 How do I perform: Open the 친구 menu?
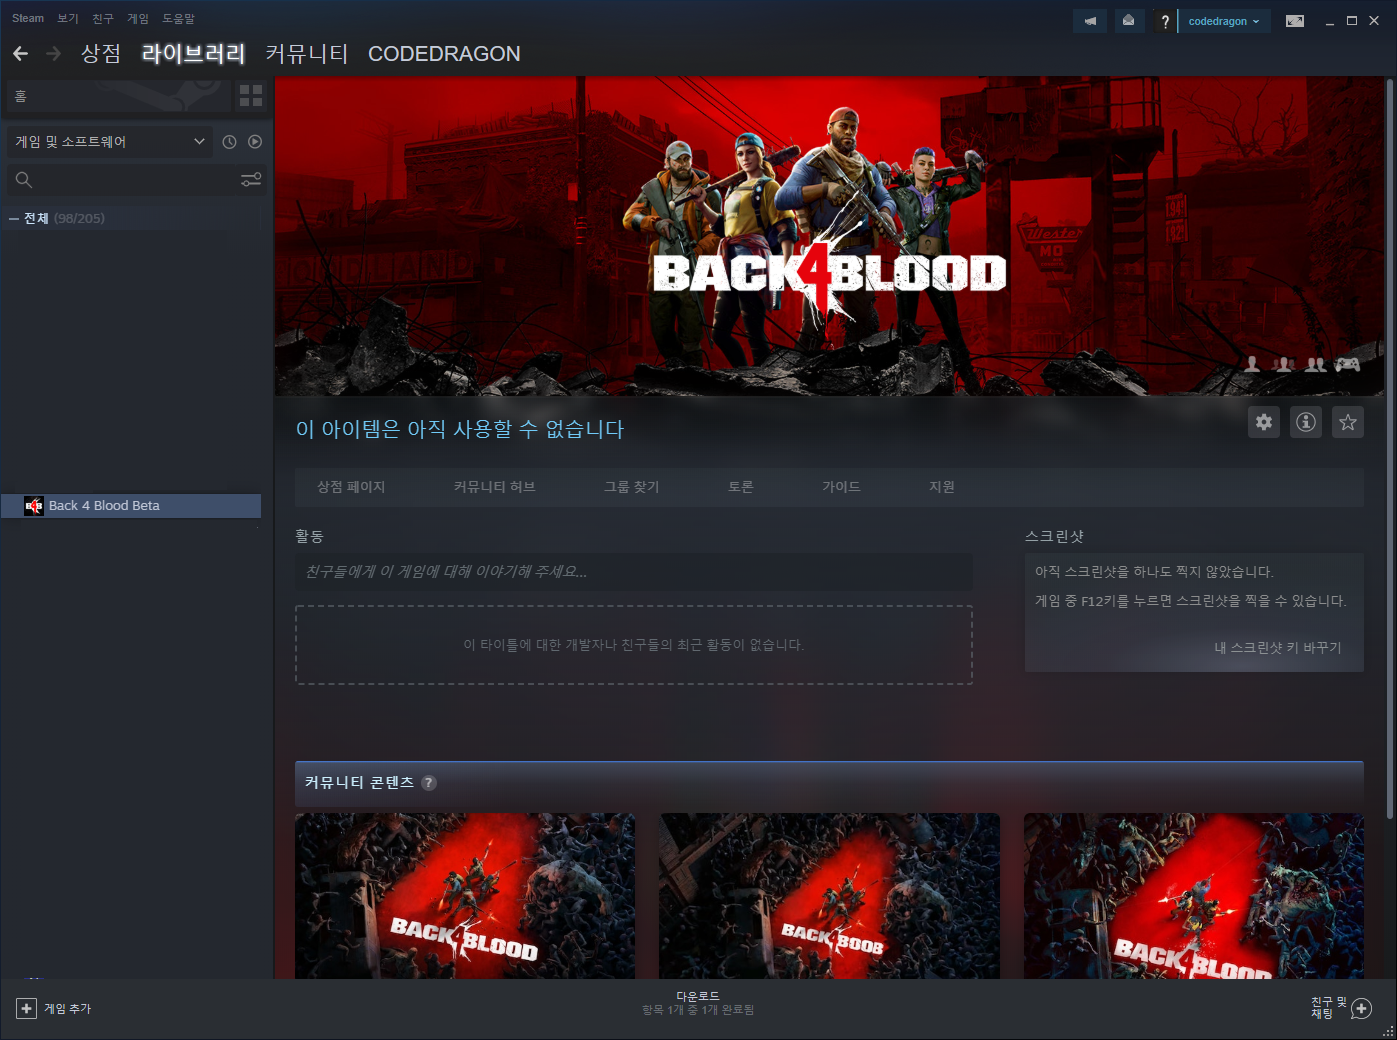coord(103,18)
